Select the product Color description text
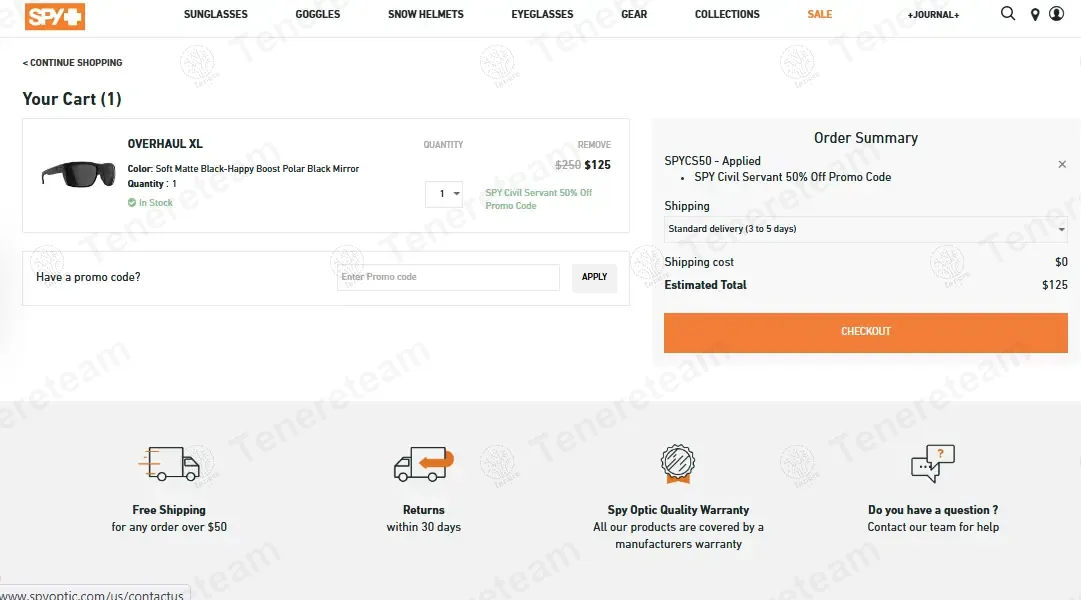The height and width of the screenshot is (600, 1081). 243,169
